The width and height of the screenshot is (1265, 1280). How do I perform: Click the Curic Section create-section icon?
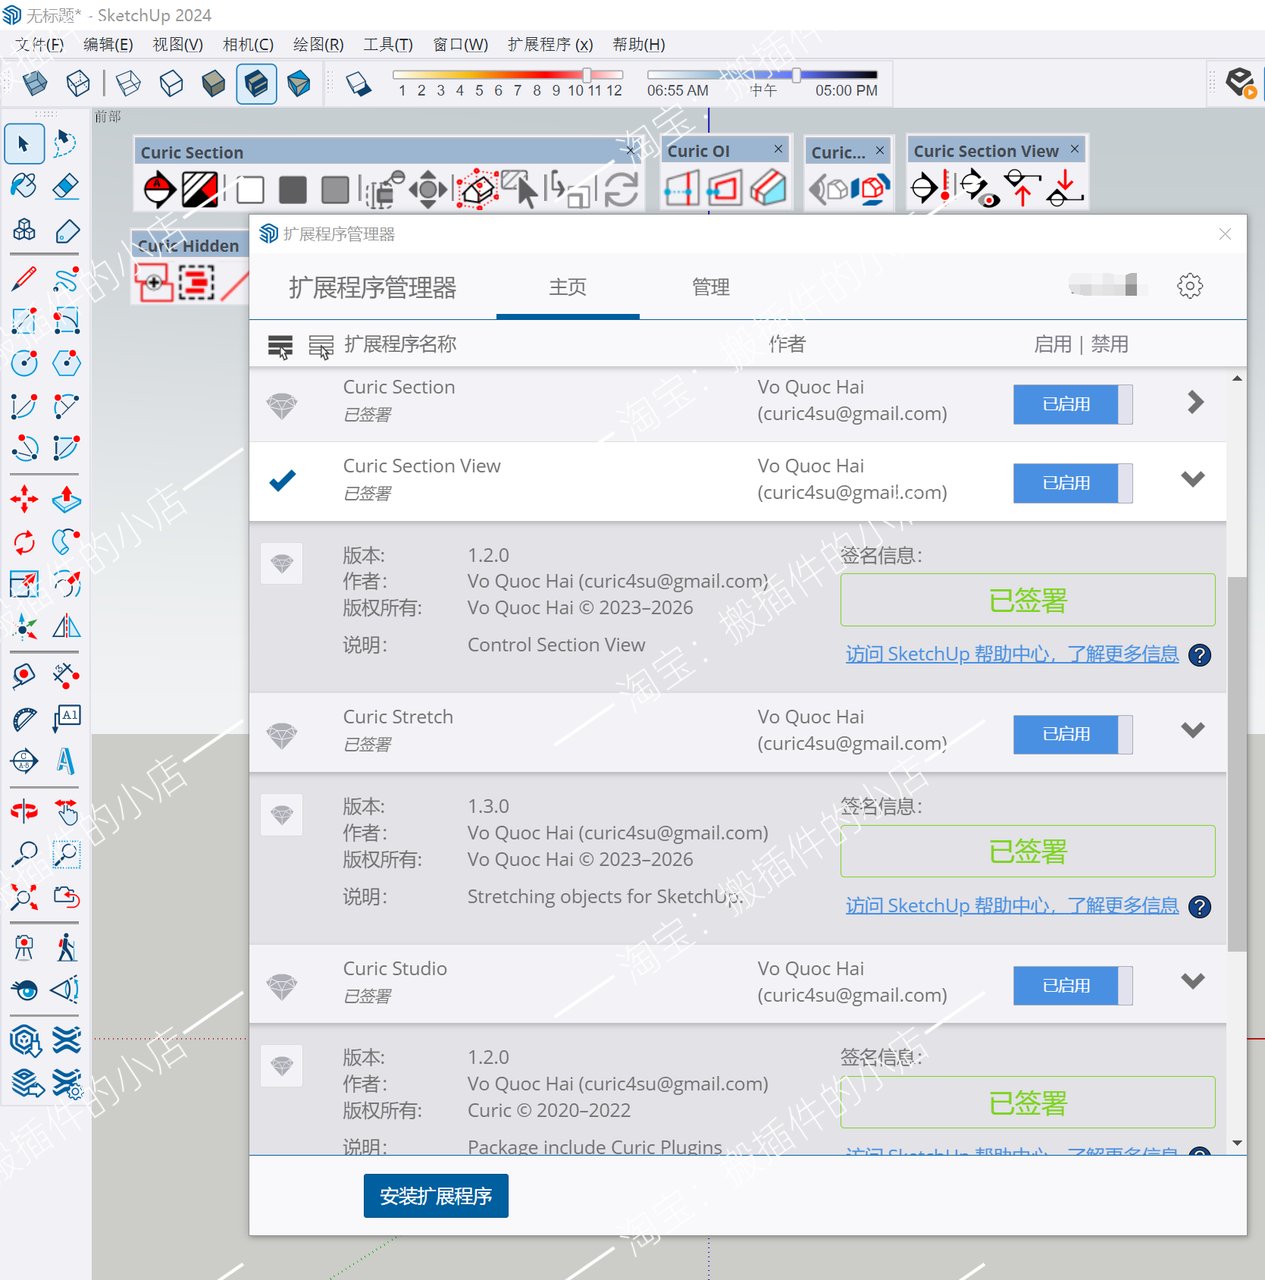[160, 189]
